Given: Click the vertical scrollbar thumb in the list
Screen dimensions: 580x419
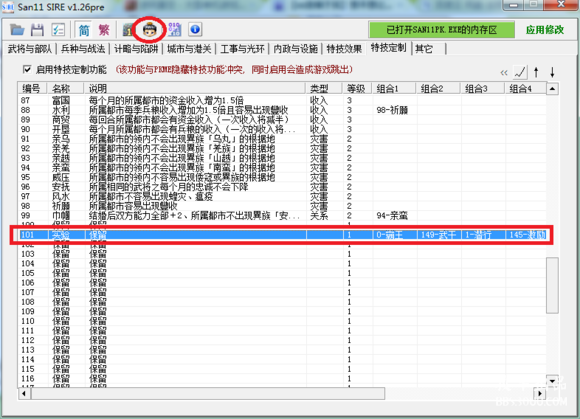Looking at the screenshot, I should coord(552,285).
